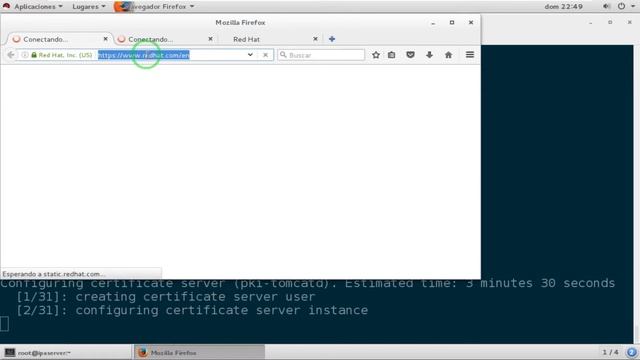This screenshot has height=360, width=640.
Task: Click the 1 / 4 workspace switcher
Action: click(610, 352)
